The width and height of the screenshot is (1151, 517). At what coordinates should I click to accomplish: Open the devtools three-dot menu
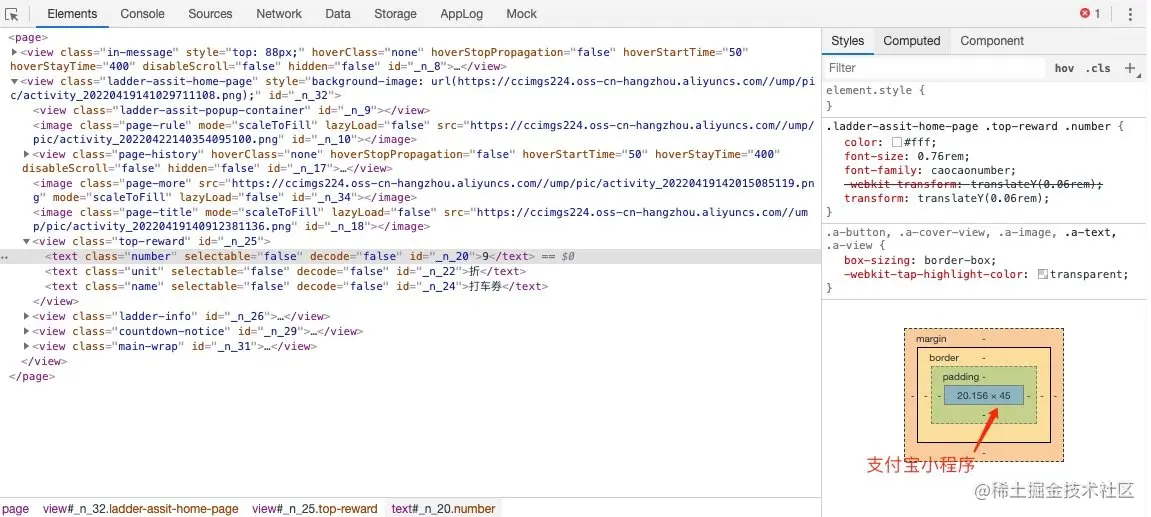coord(1130,14)
